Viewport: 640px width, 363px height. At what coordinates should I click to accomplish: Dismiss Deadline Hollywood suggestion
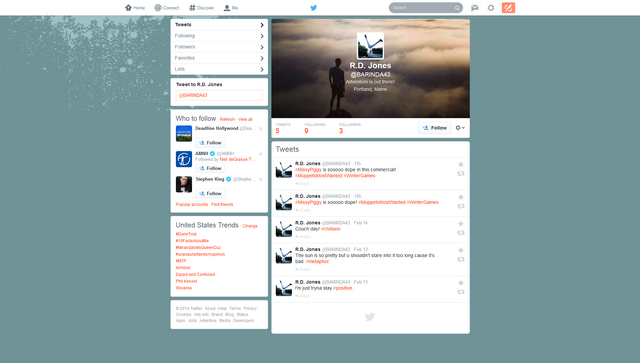tap(260, 129)
